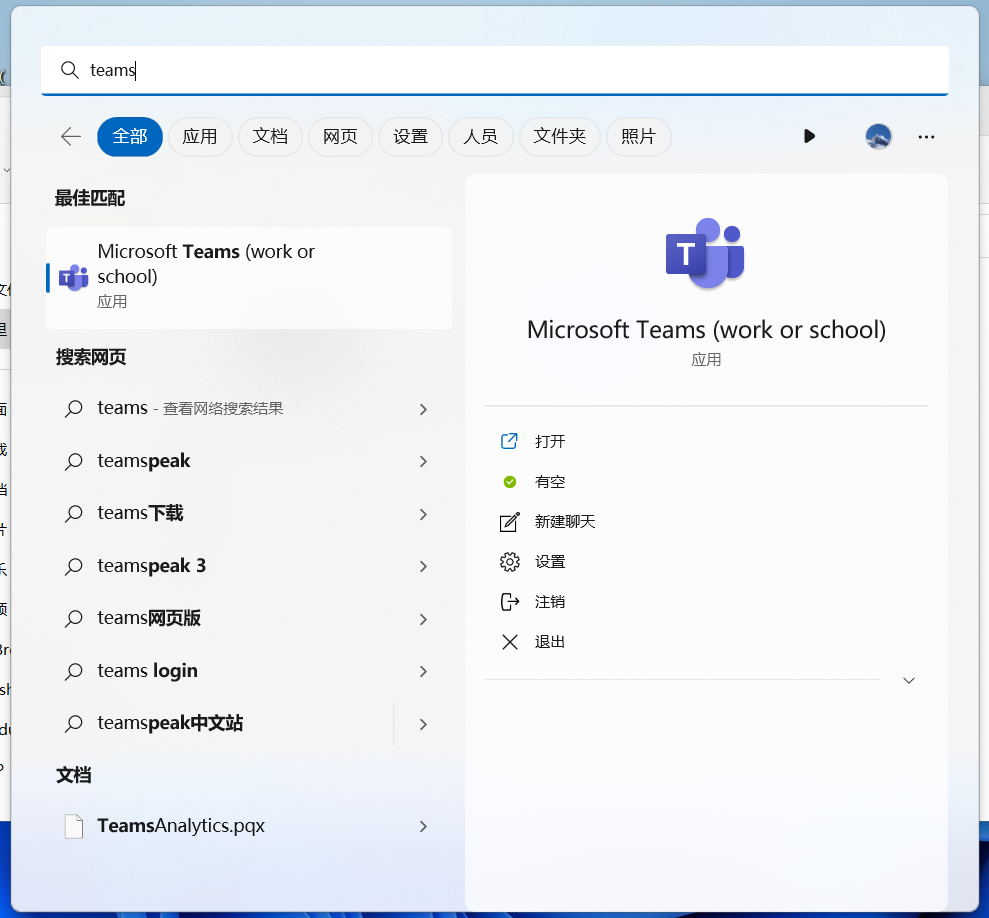Click the 注销 sign-out icon
This screenshot has height=918, width=989.
pos(510,602)
